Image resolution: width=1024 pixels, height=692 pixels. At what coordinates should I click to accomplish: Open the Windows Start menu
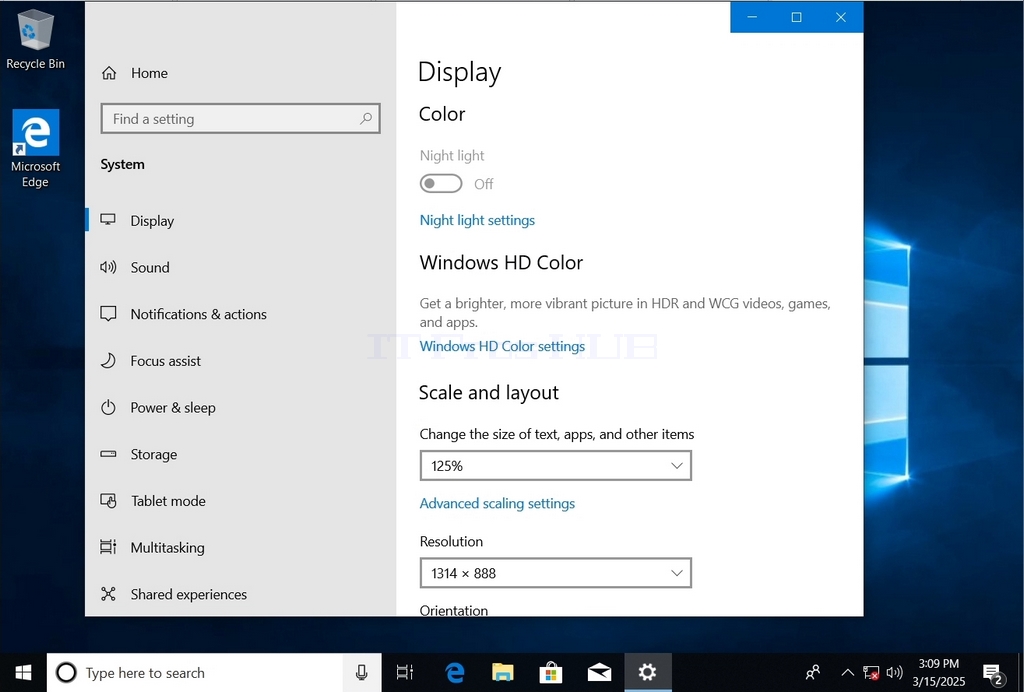24,672
